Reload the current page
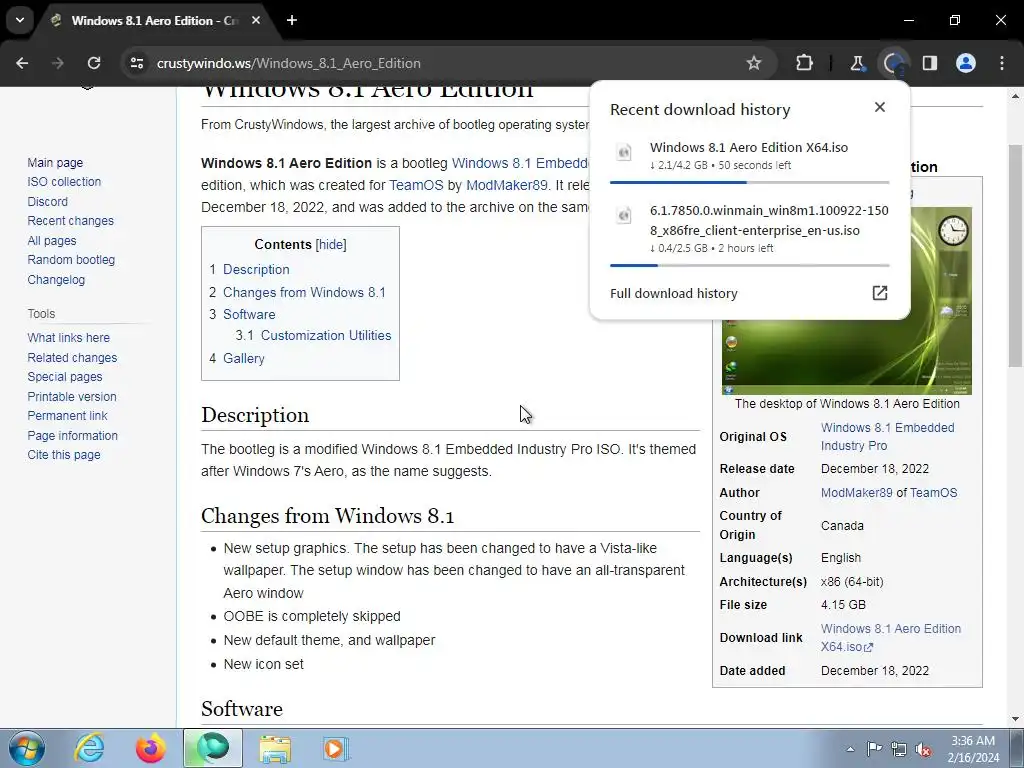1024x768 pixels. coord(94,63)
